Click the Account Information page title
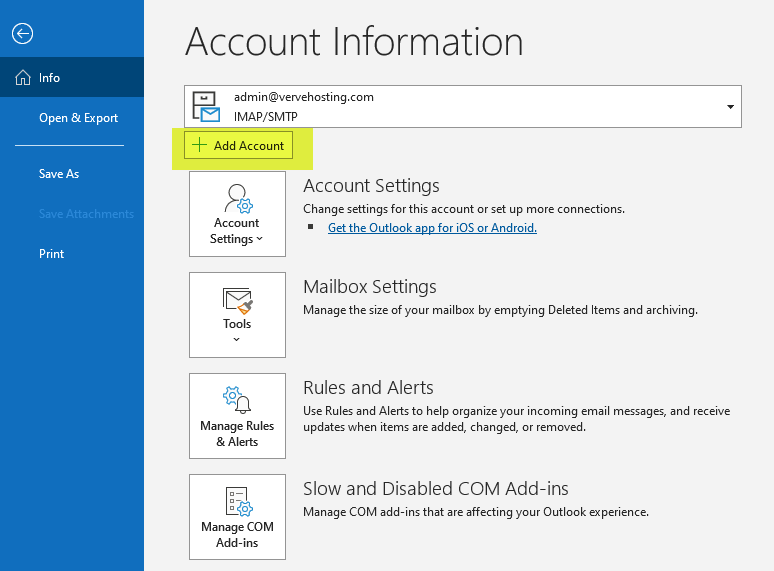Image resolution: width=774 pixels, height=571 pixels. click(354, 41)
